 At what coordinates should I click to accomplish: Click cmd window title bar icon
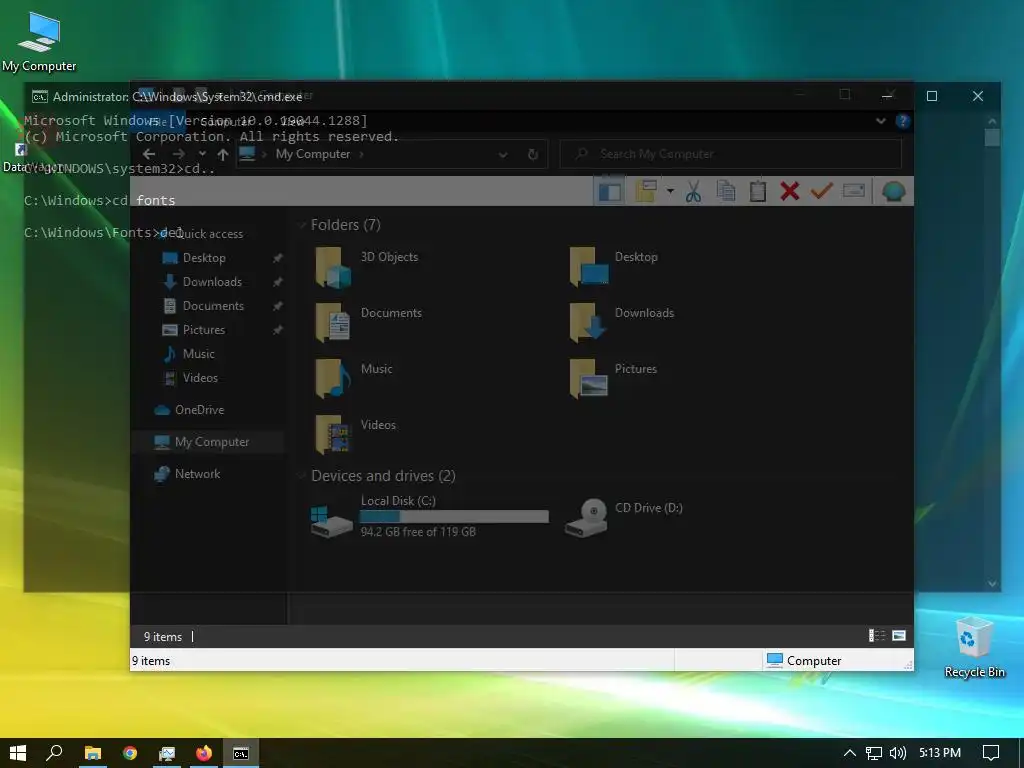[x=39, y=97]
